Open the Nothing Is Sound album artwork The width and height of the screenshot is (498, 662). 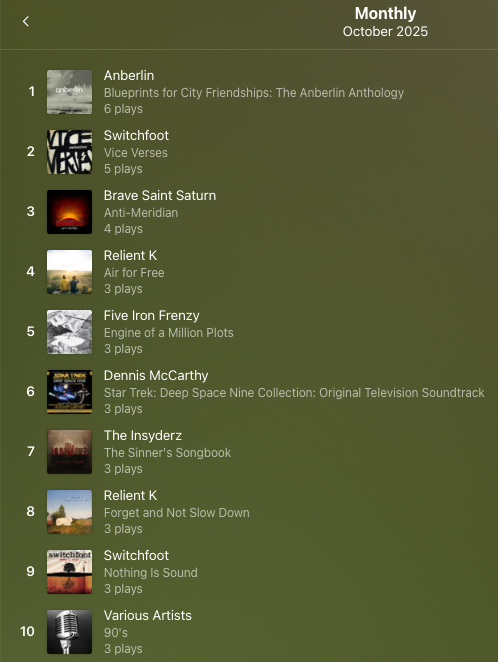click(x=69, y=572)
